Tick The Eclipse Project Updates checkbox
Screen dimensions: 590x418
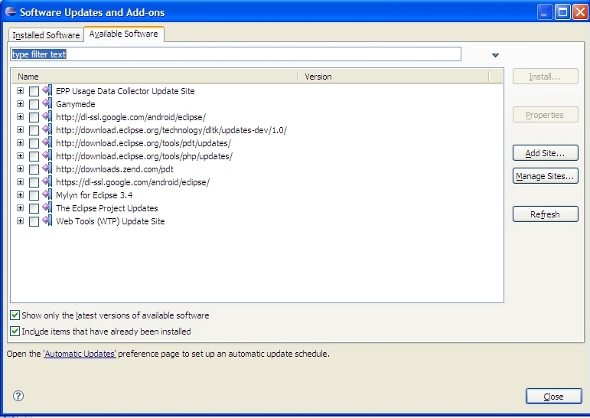(34, 208)
